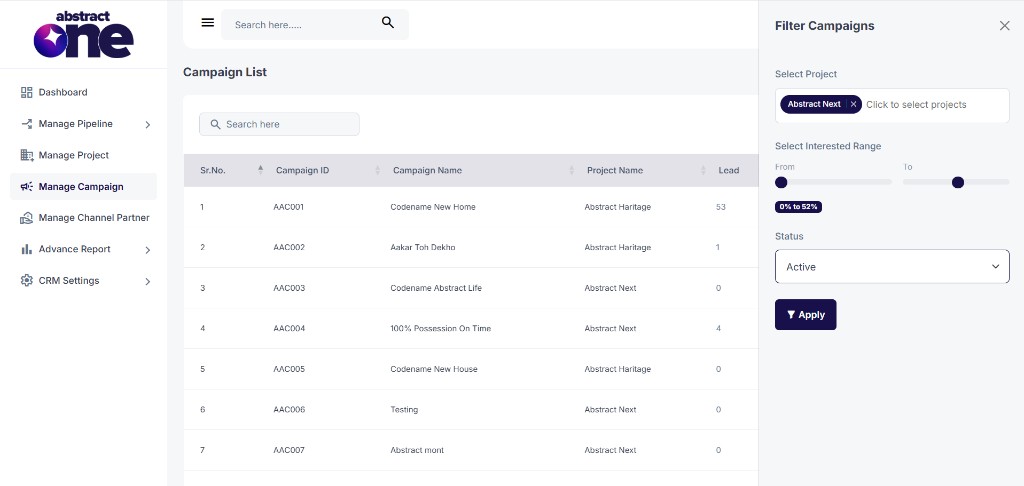
Task: Close the Filter Campaigns panel
Action: [1004, 25]
